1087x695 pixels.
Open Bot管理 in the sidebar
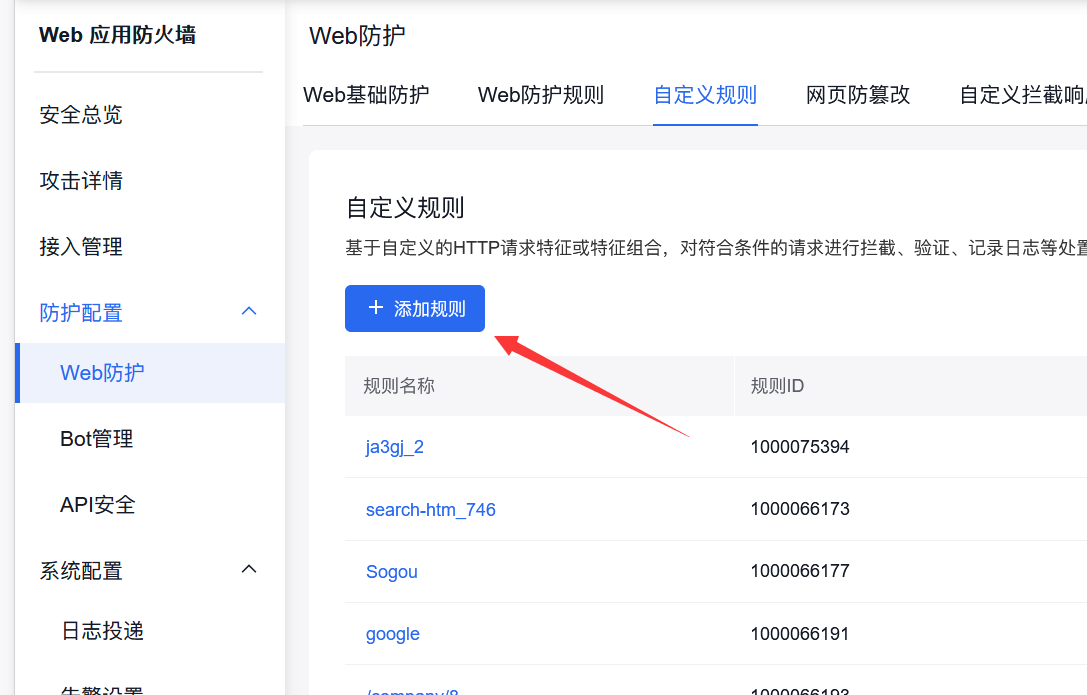click(96, 439)
